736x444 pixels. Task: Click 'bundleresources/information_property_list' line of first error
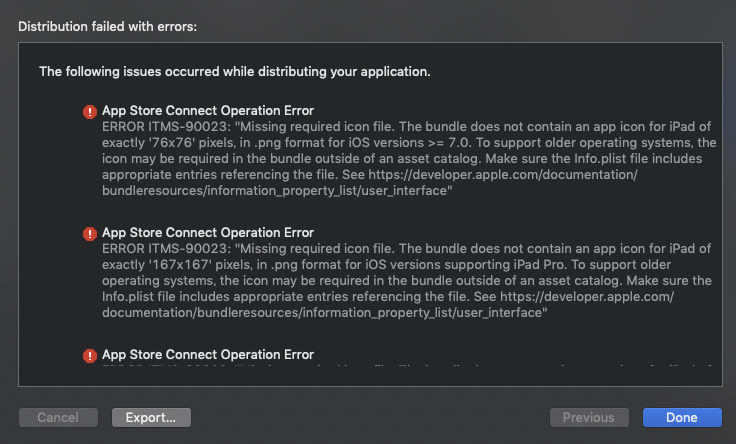(x=277, y=191)
